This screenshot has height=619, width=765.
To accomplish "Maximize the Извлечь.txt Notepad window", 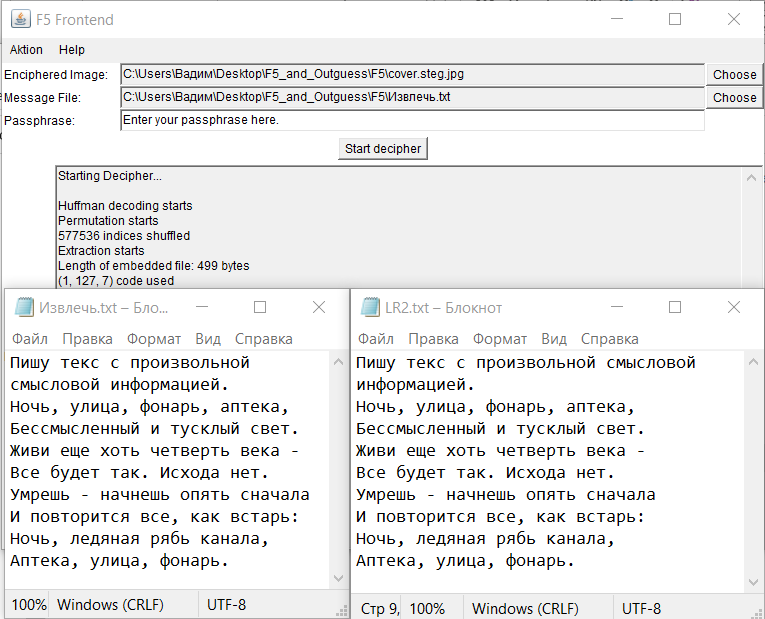I will click(260, 307).
